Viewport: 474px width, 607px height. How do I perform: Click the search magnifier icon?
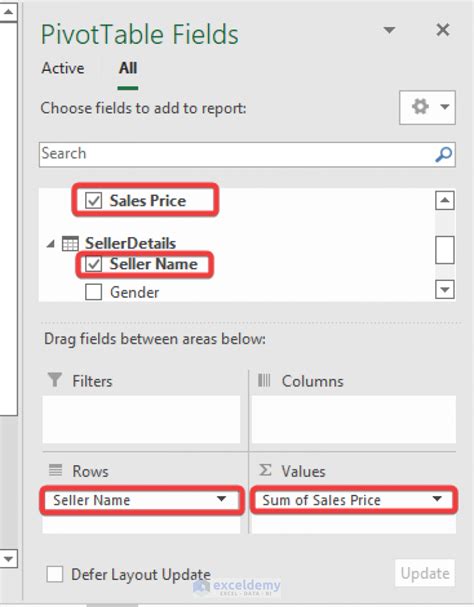(x=443, y=154)
